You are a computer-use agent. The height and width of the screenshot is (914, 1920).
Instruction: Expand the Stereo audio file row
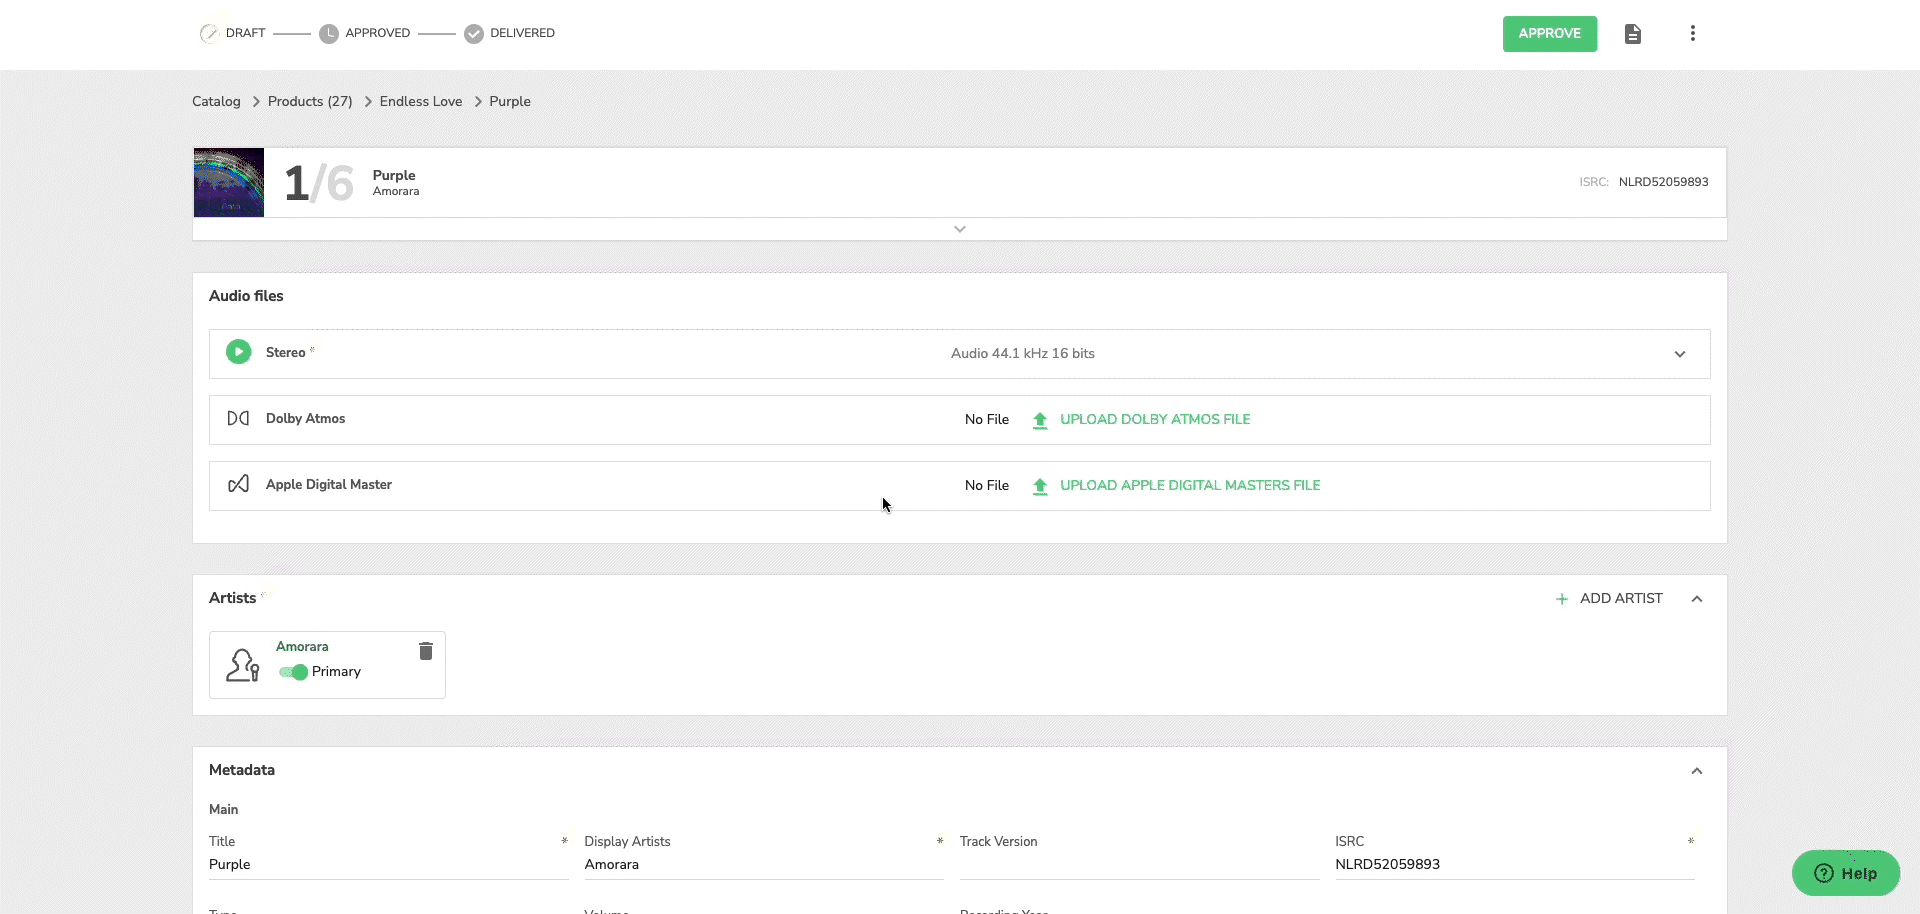[1680, 354]
